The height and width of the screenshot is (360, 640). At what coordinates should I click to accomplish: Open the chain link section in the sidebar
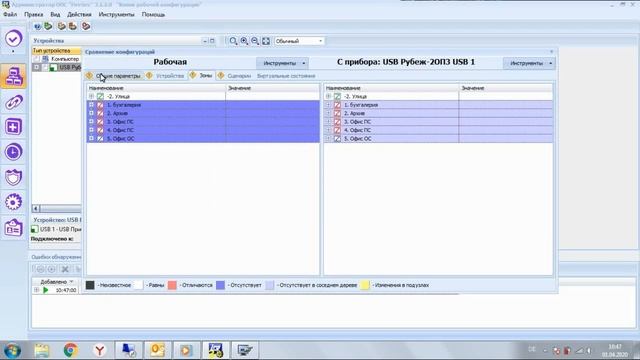coord(13,102)
